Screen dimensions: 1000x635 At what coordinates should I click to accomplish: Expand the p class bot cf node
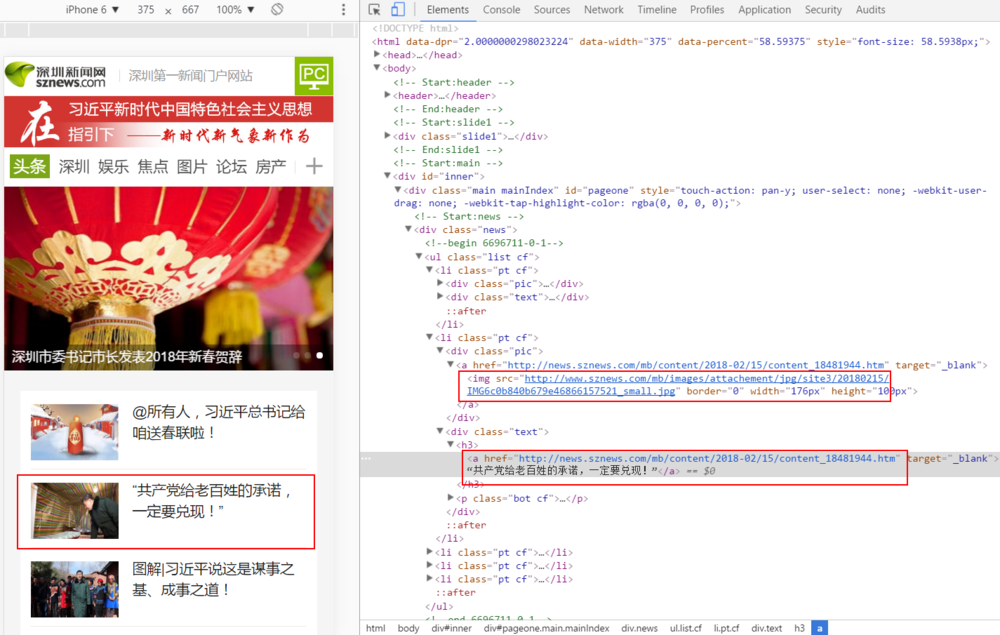(451, 498)
